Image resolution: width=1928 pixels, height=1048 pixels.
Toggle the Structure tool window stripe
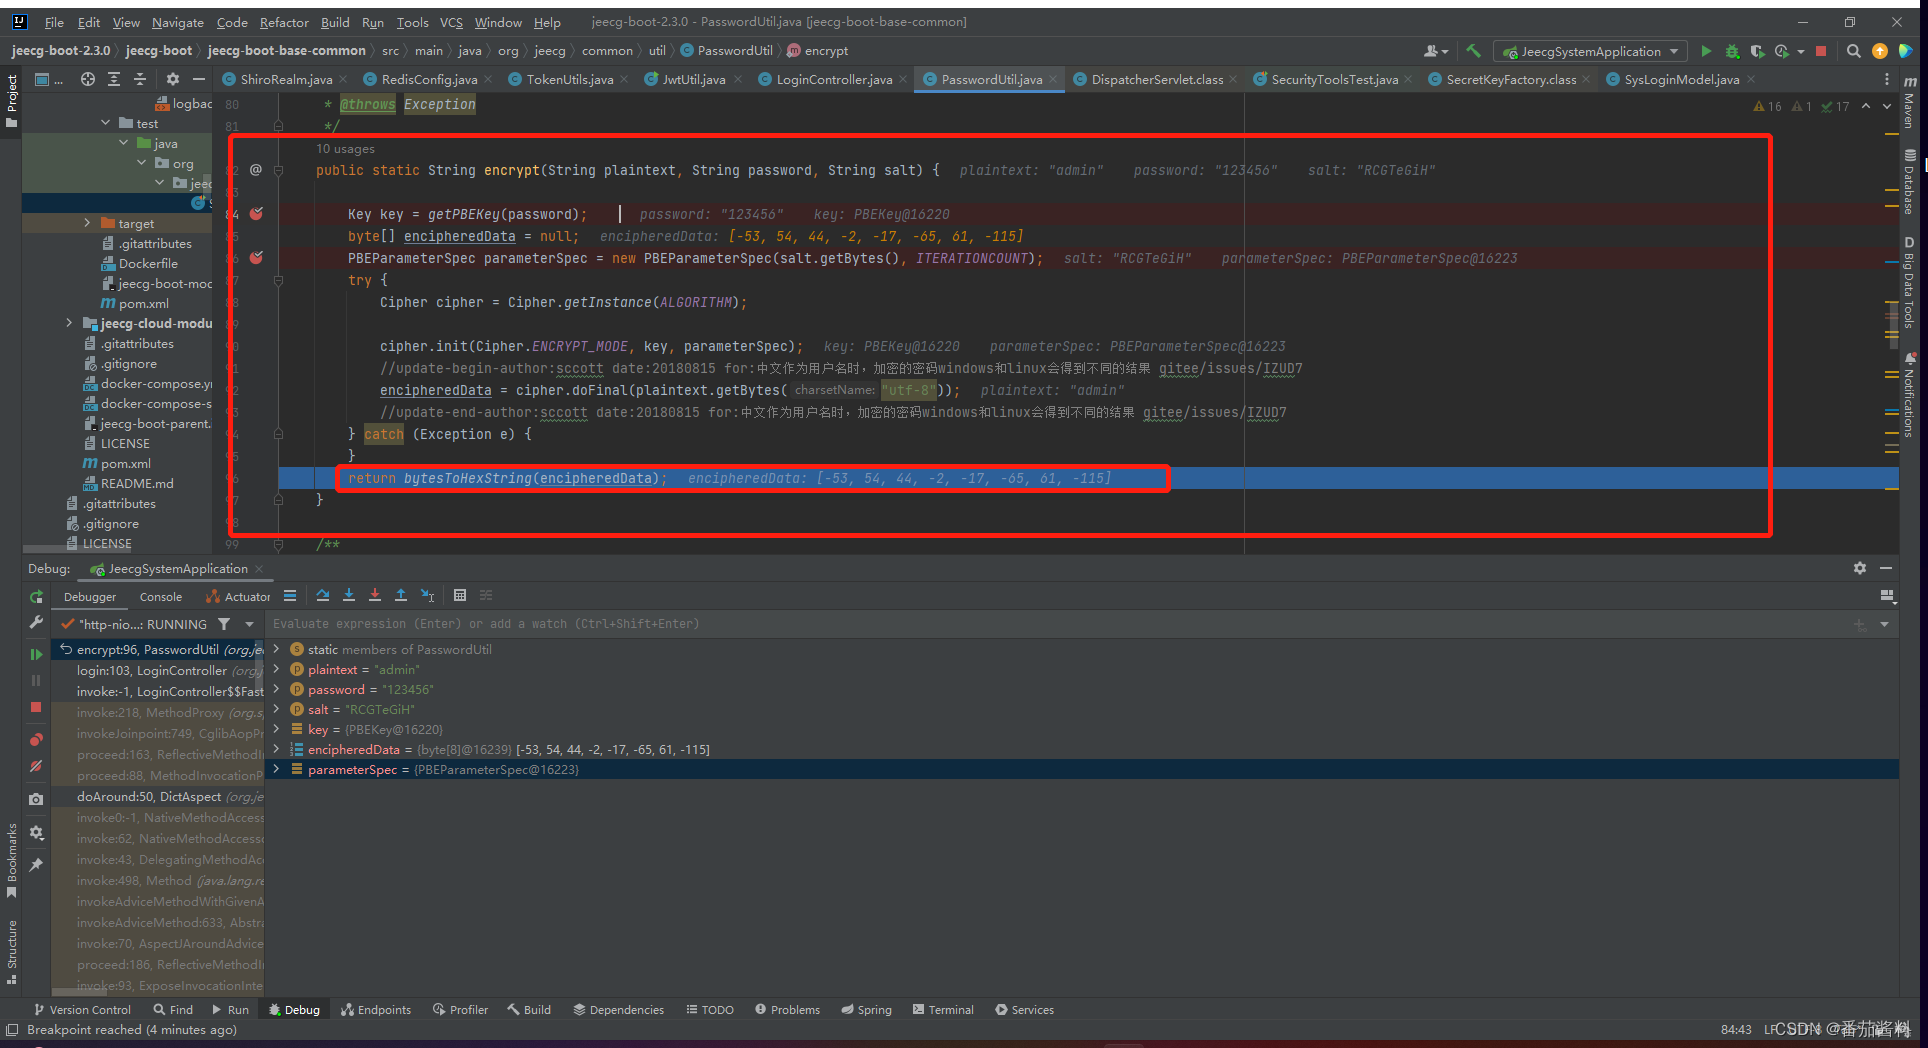[x=11, y=952]
